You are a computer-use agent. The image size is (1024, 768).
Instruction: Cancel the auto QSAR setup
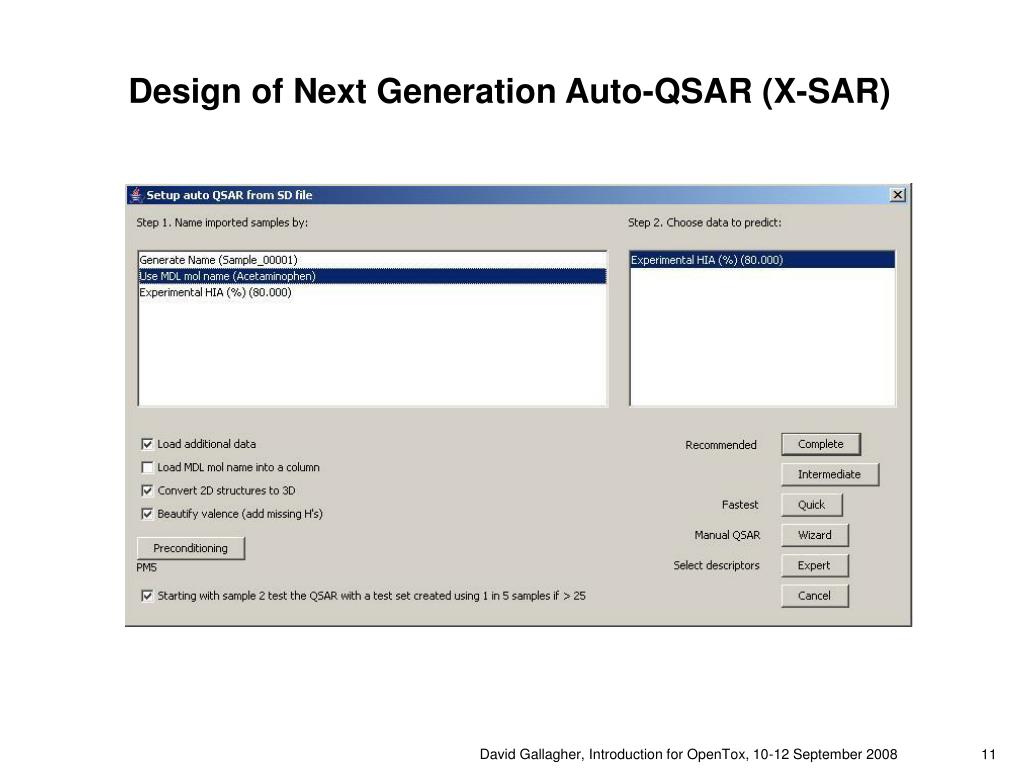pos(814,596)
